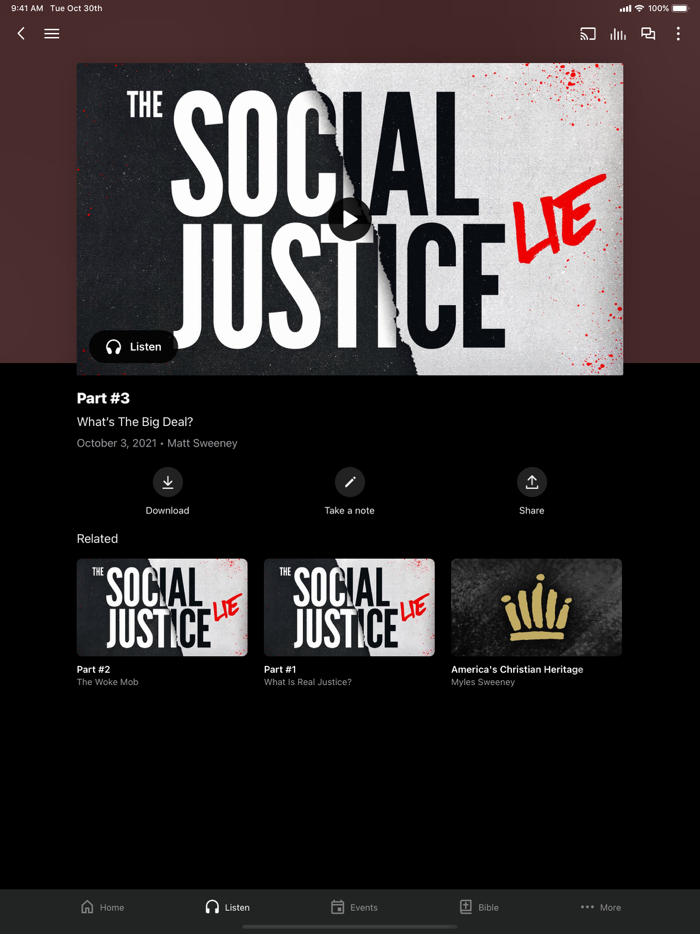The height and width of the screenshot is (934, 700).
Task: Tap the Take a note pencil icon
Action: (x=350, y=482)
